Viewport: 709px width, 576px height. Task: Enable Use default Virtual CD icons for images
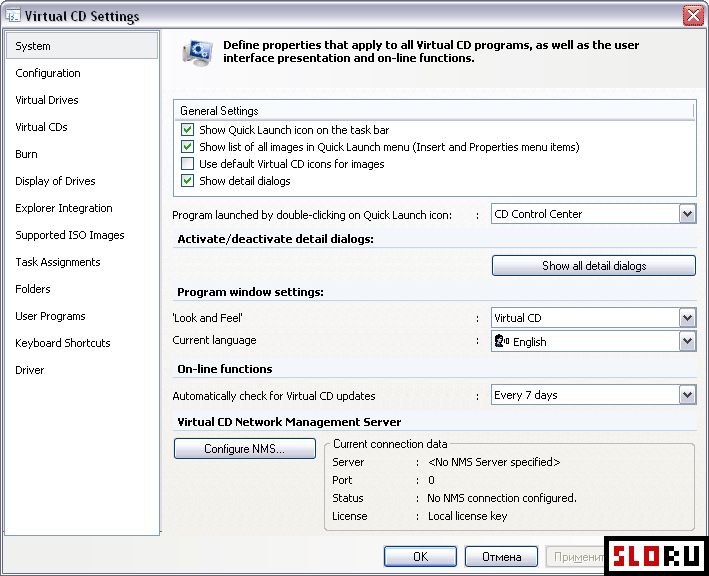coord(187,163)
